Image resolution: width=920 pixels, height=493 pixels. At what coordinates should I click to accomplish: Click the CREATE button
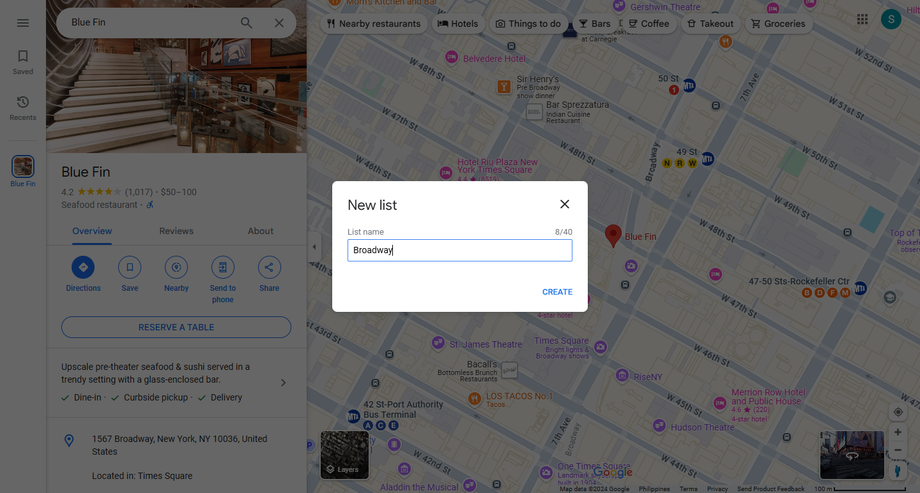pos(557,292)
